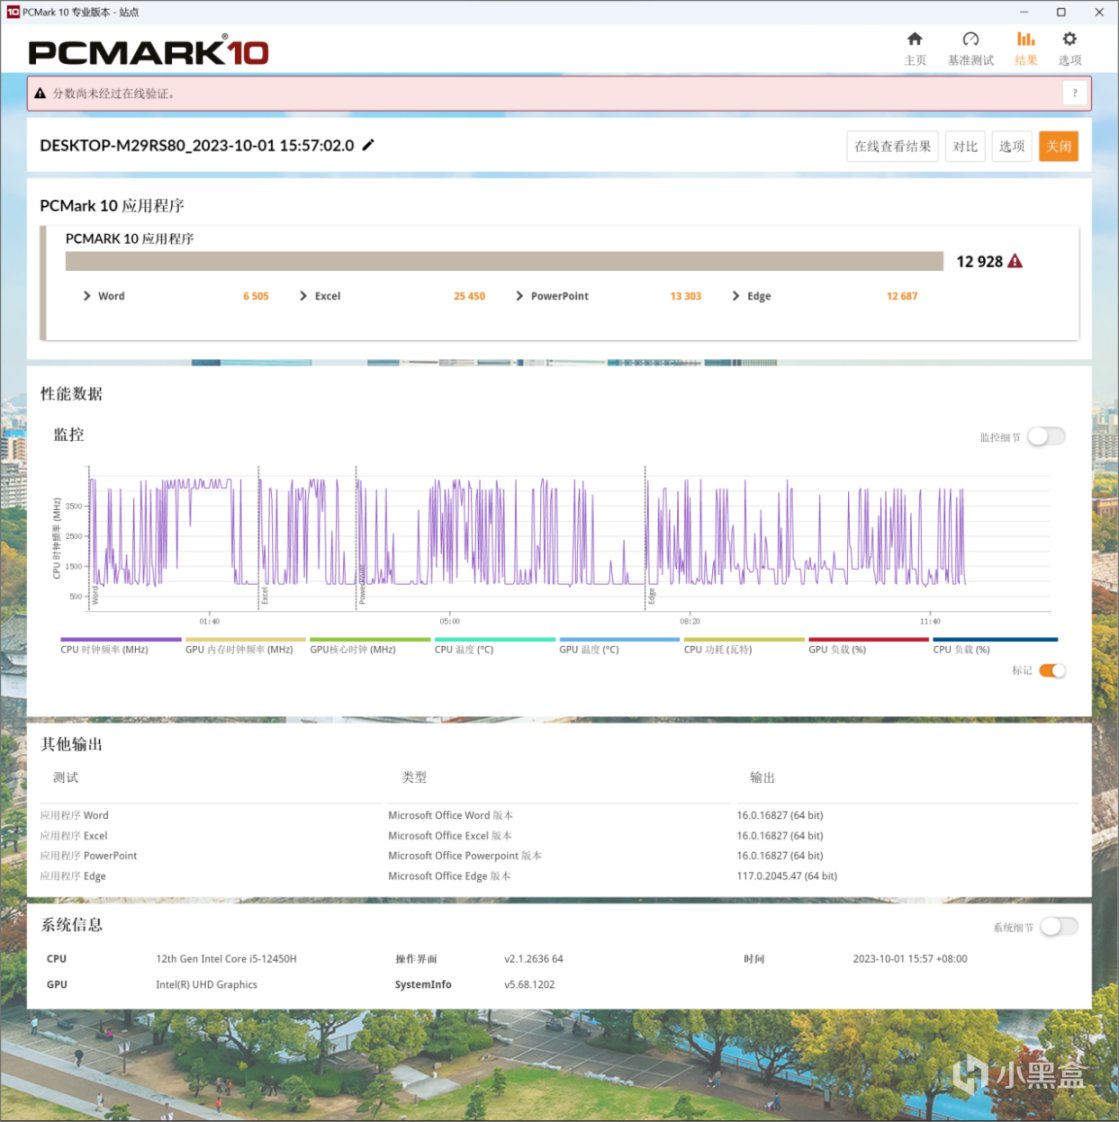Click the 选项 button next to 对比
Screen dimensions: 1119x1122
pyautogui.click(x=1011, y=146)
